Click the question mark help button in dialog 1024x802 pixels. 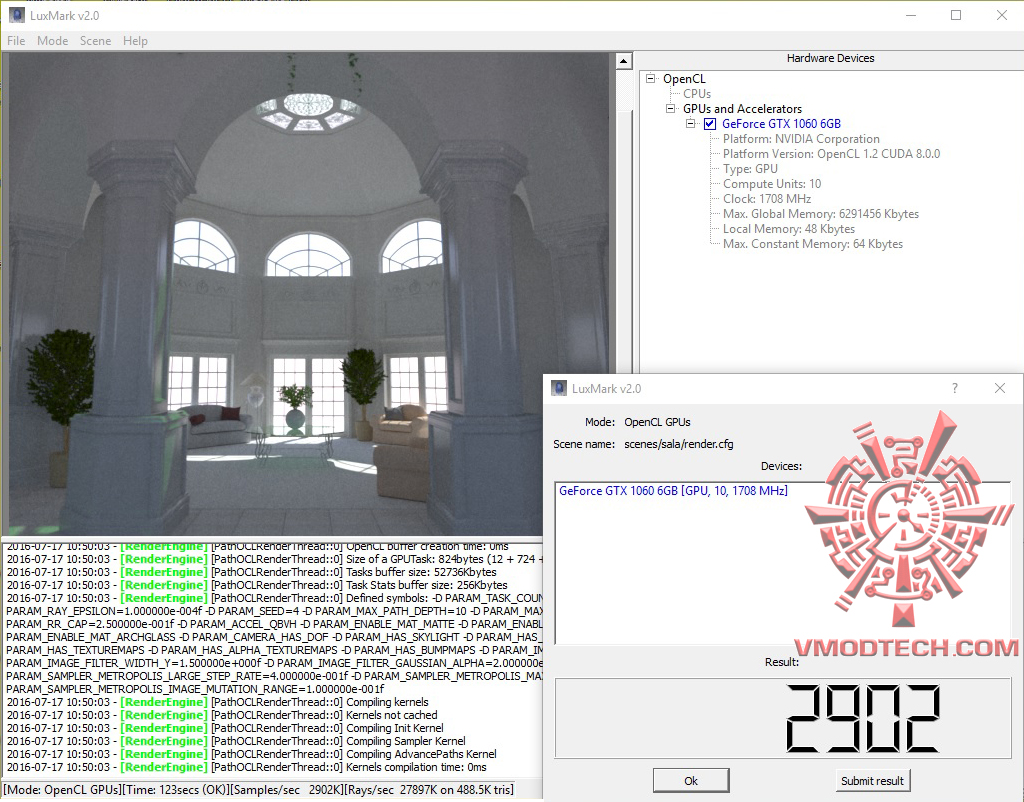pos(955,388)
